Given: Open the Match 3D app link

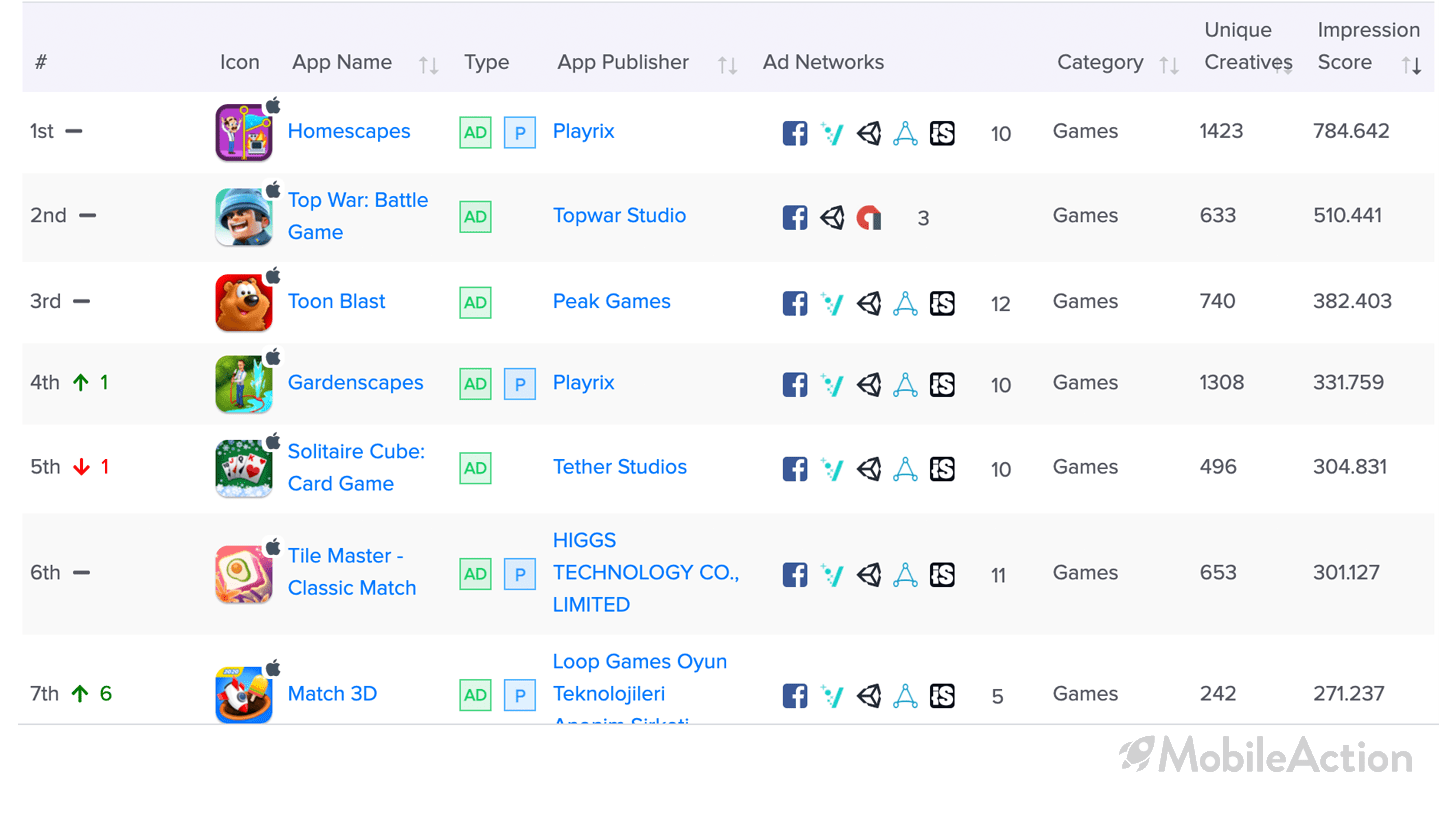Looking at the screenshot, I should [x=332, y=694].
